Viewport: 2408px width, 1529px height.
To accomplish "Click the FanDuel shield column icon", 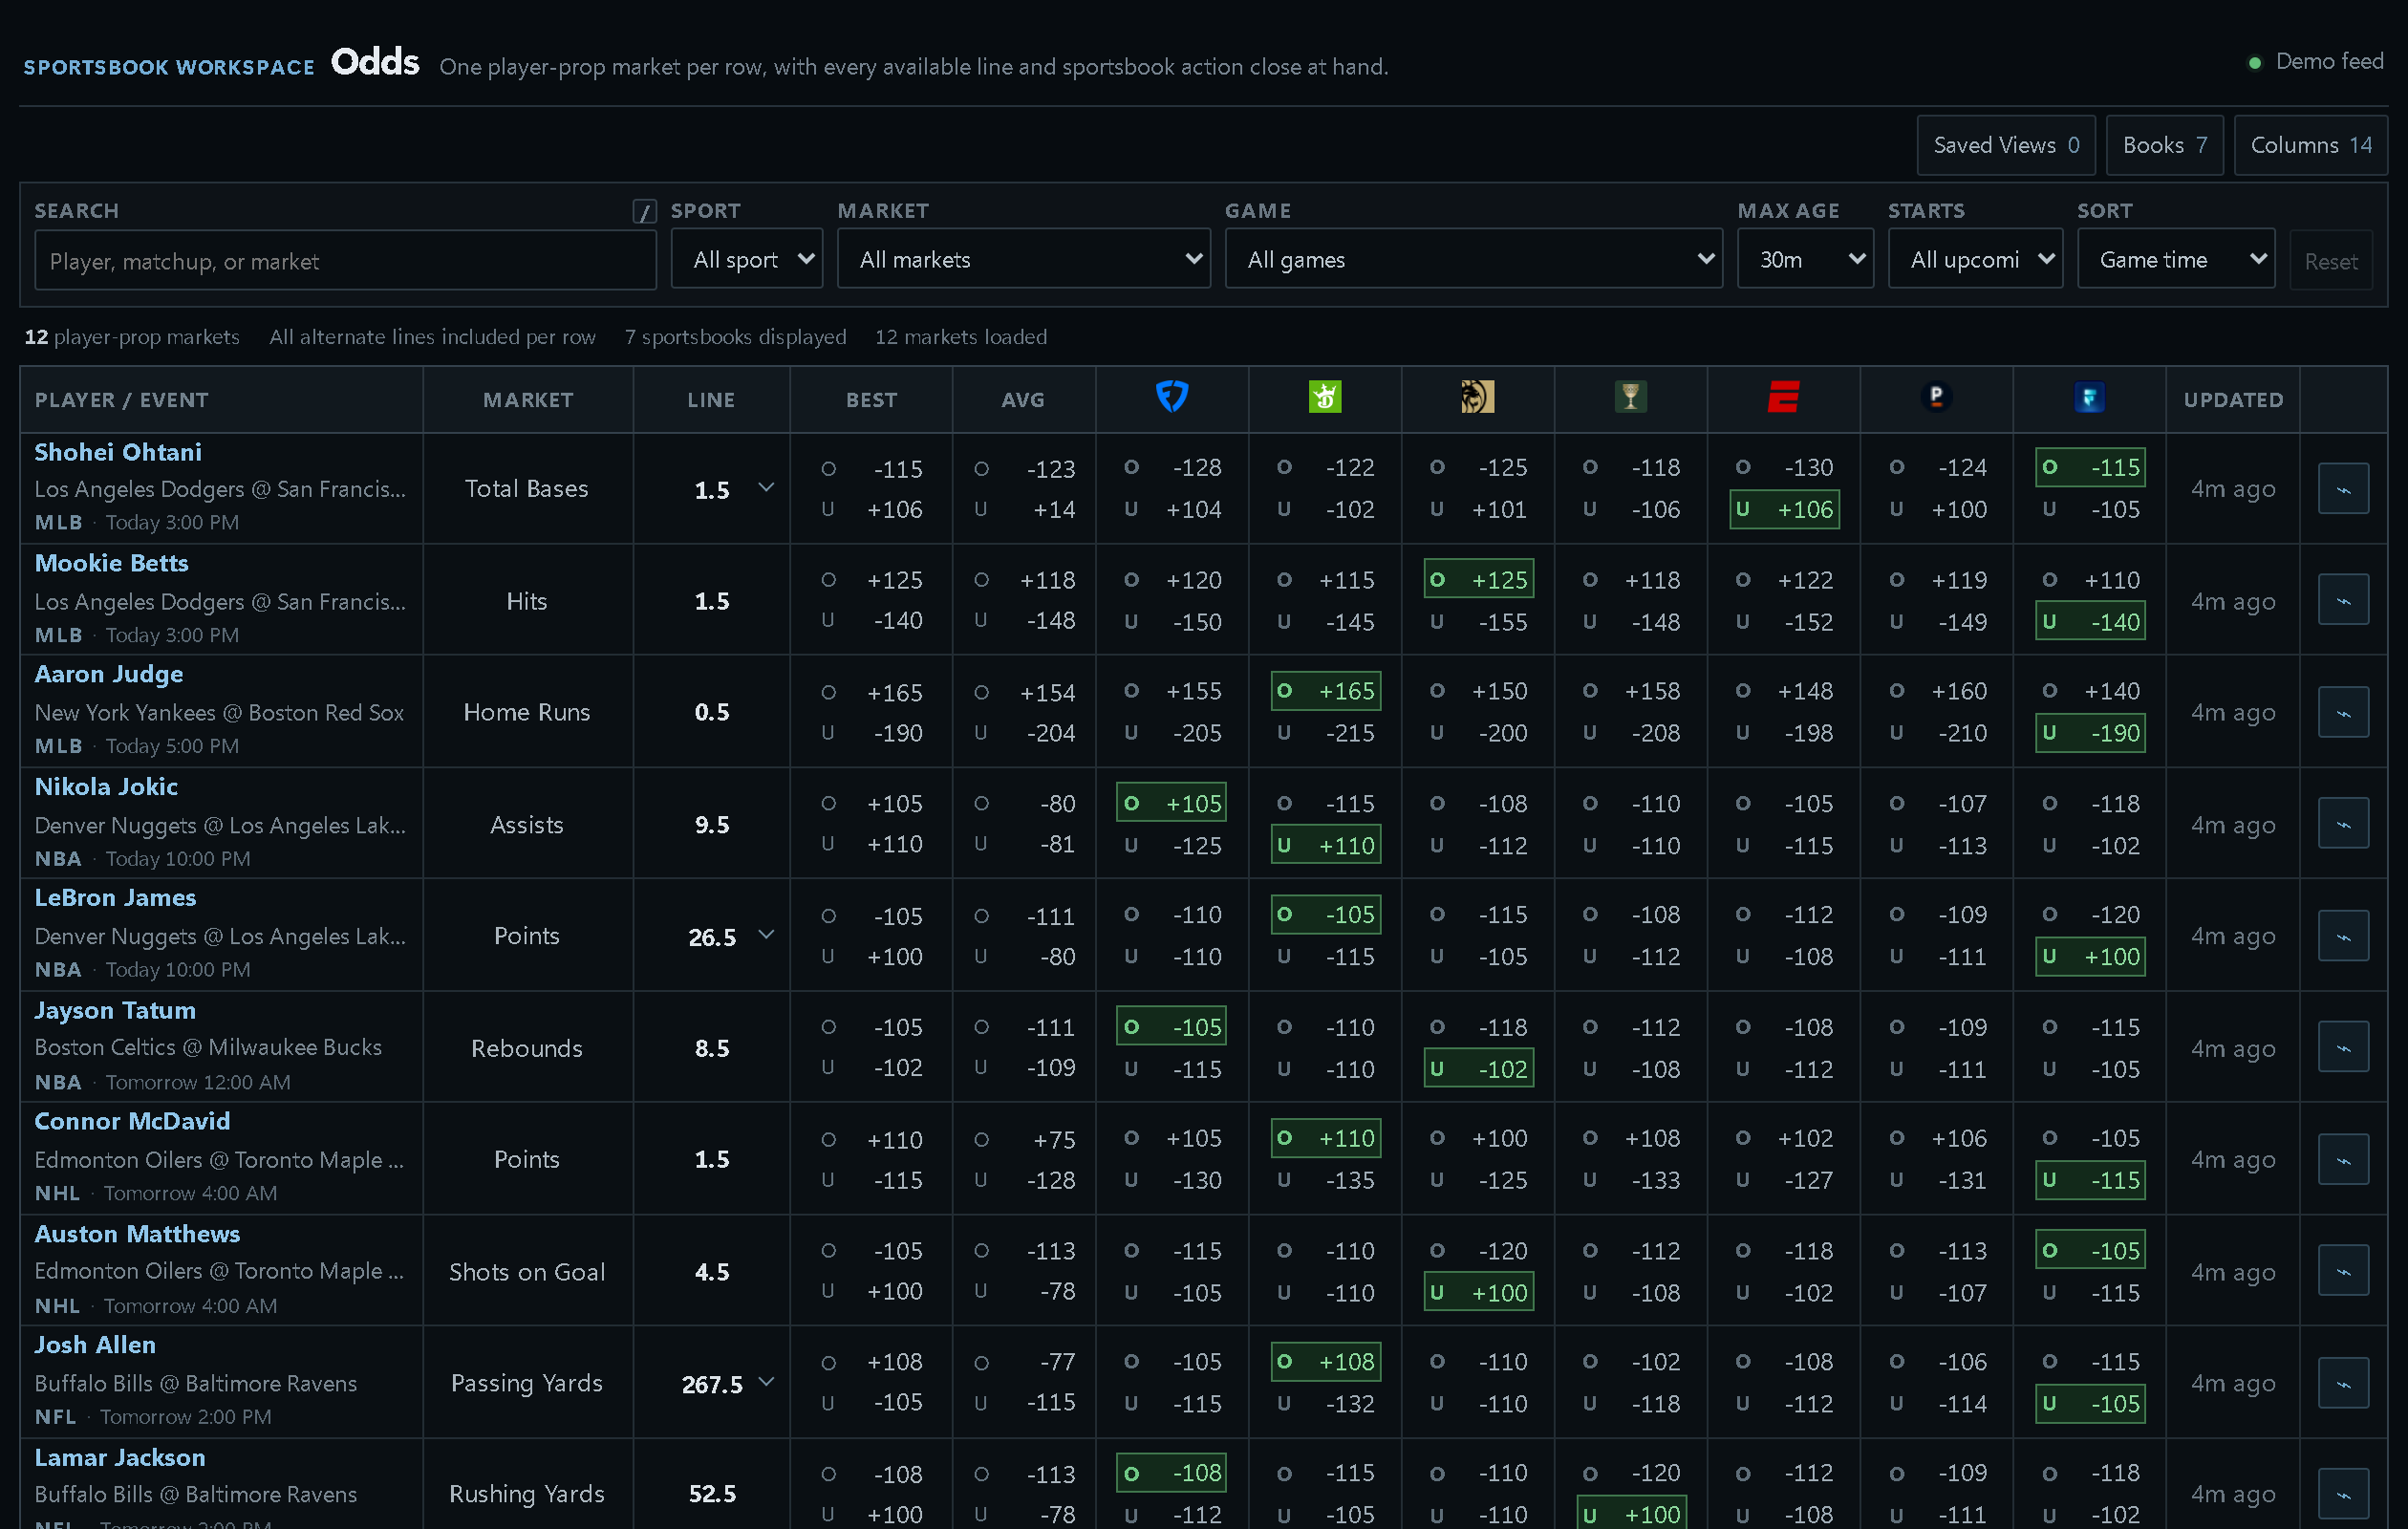I will 1172,397.
